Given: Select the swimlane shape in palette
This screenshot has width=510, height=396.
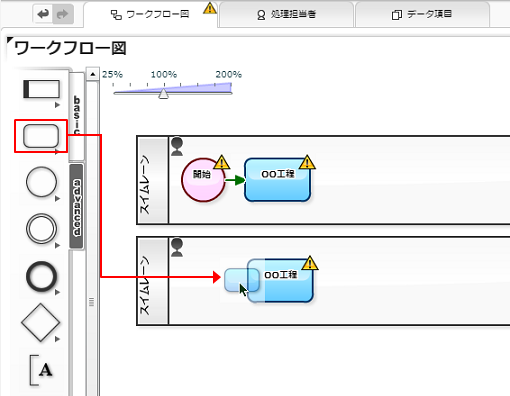Looking at the screenshot, I should [x=41, y=89].
